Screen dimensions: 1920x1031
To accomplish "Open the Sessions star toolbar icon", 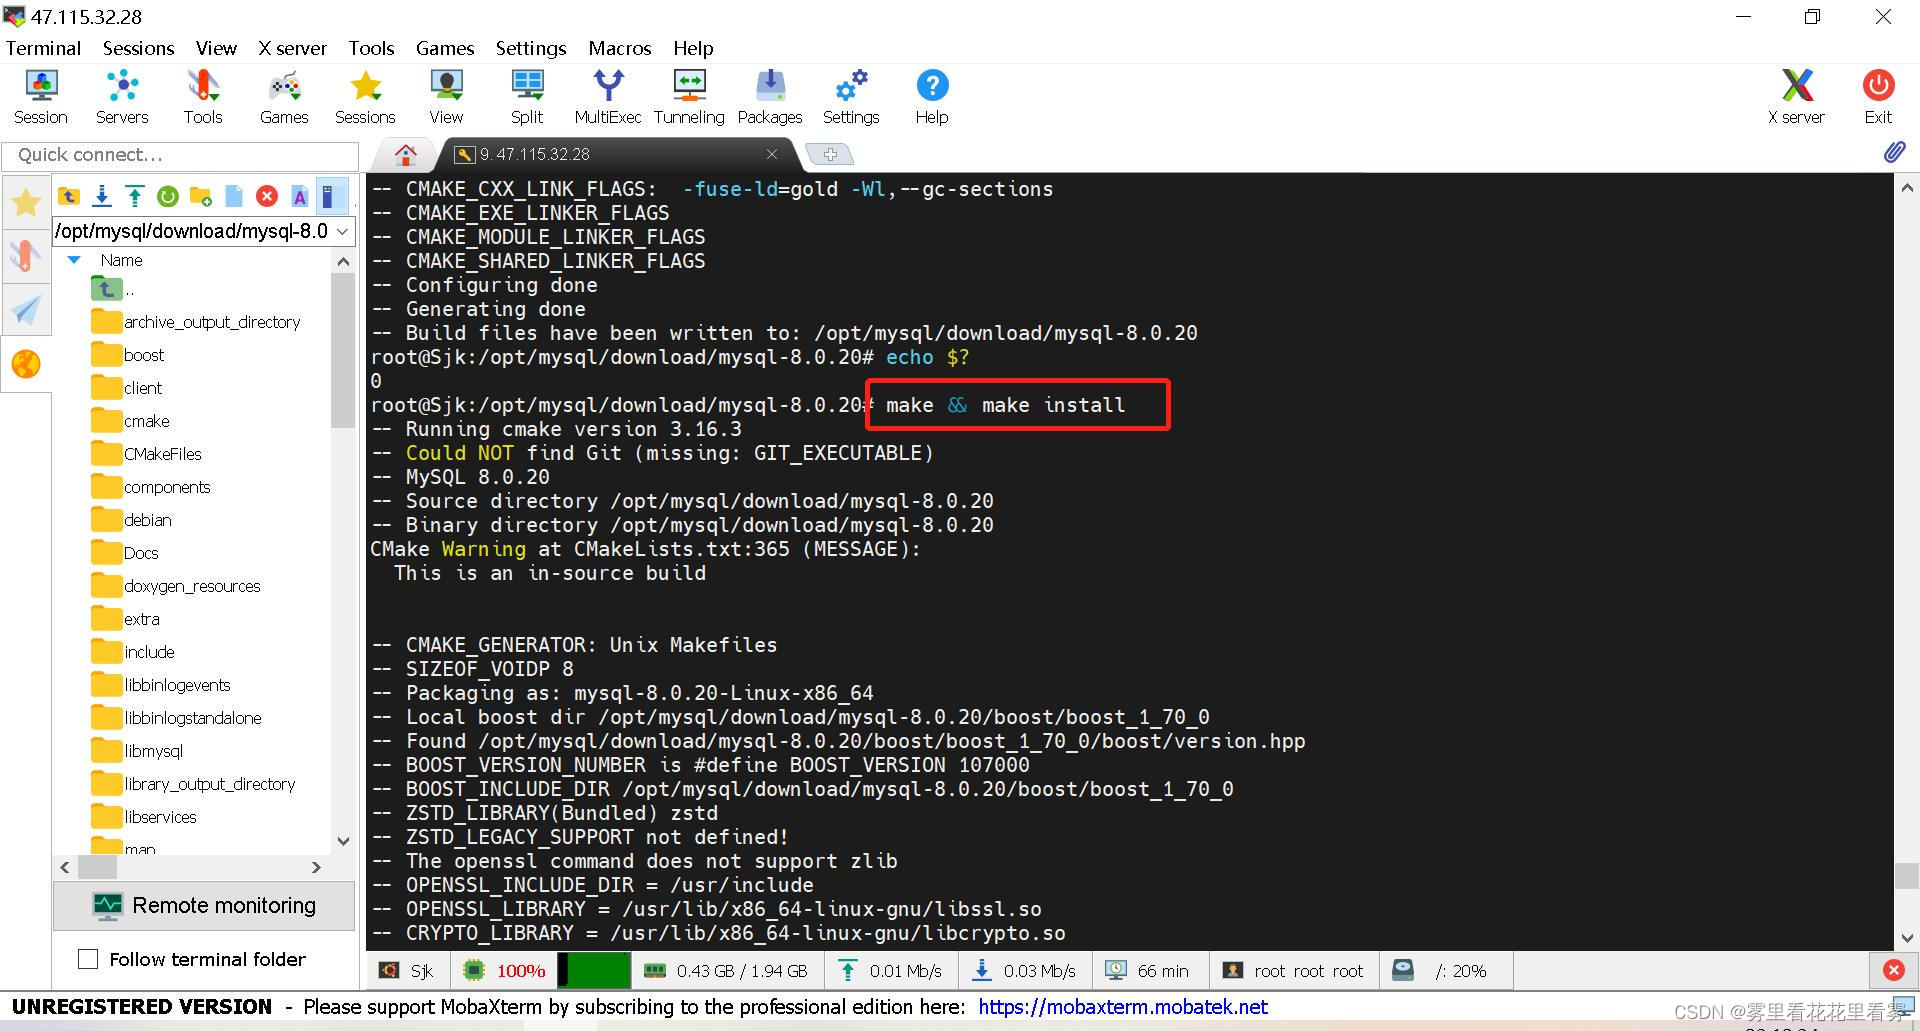I will pyautogui.click(x=365, y=97).
